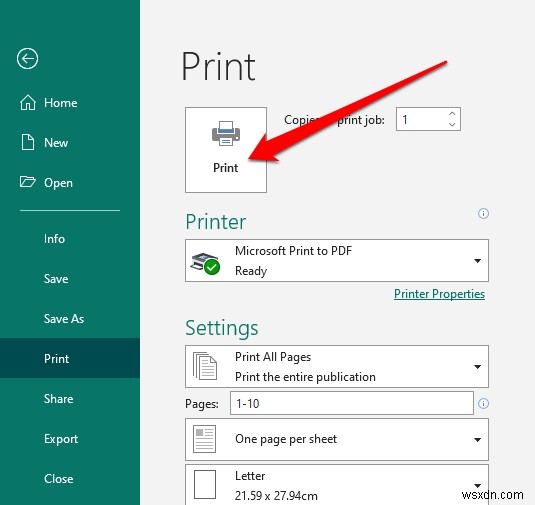Expand the Print All Pages dropdown
The width and height of the screenshot is (535, 505).
pos(477,367)
